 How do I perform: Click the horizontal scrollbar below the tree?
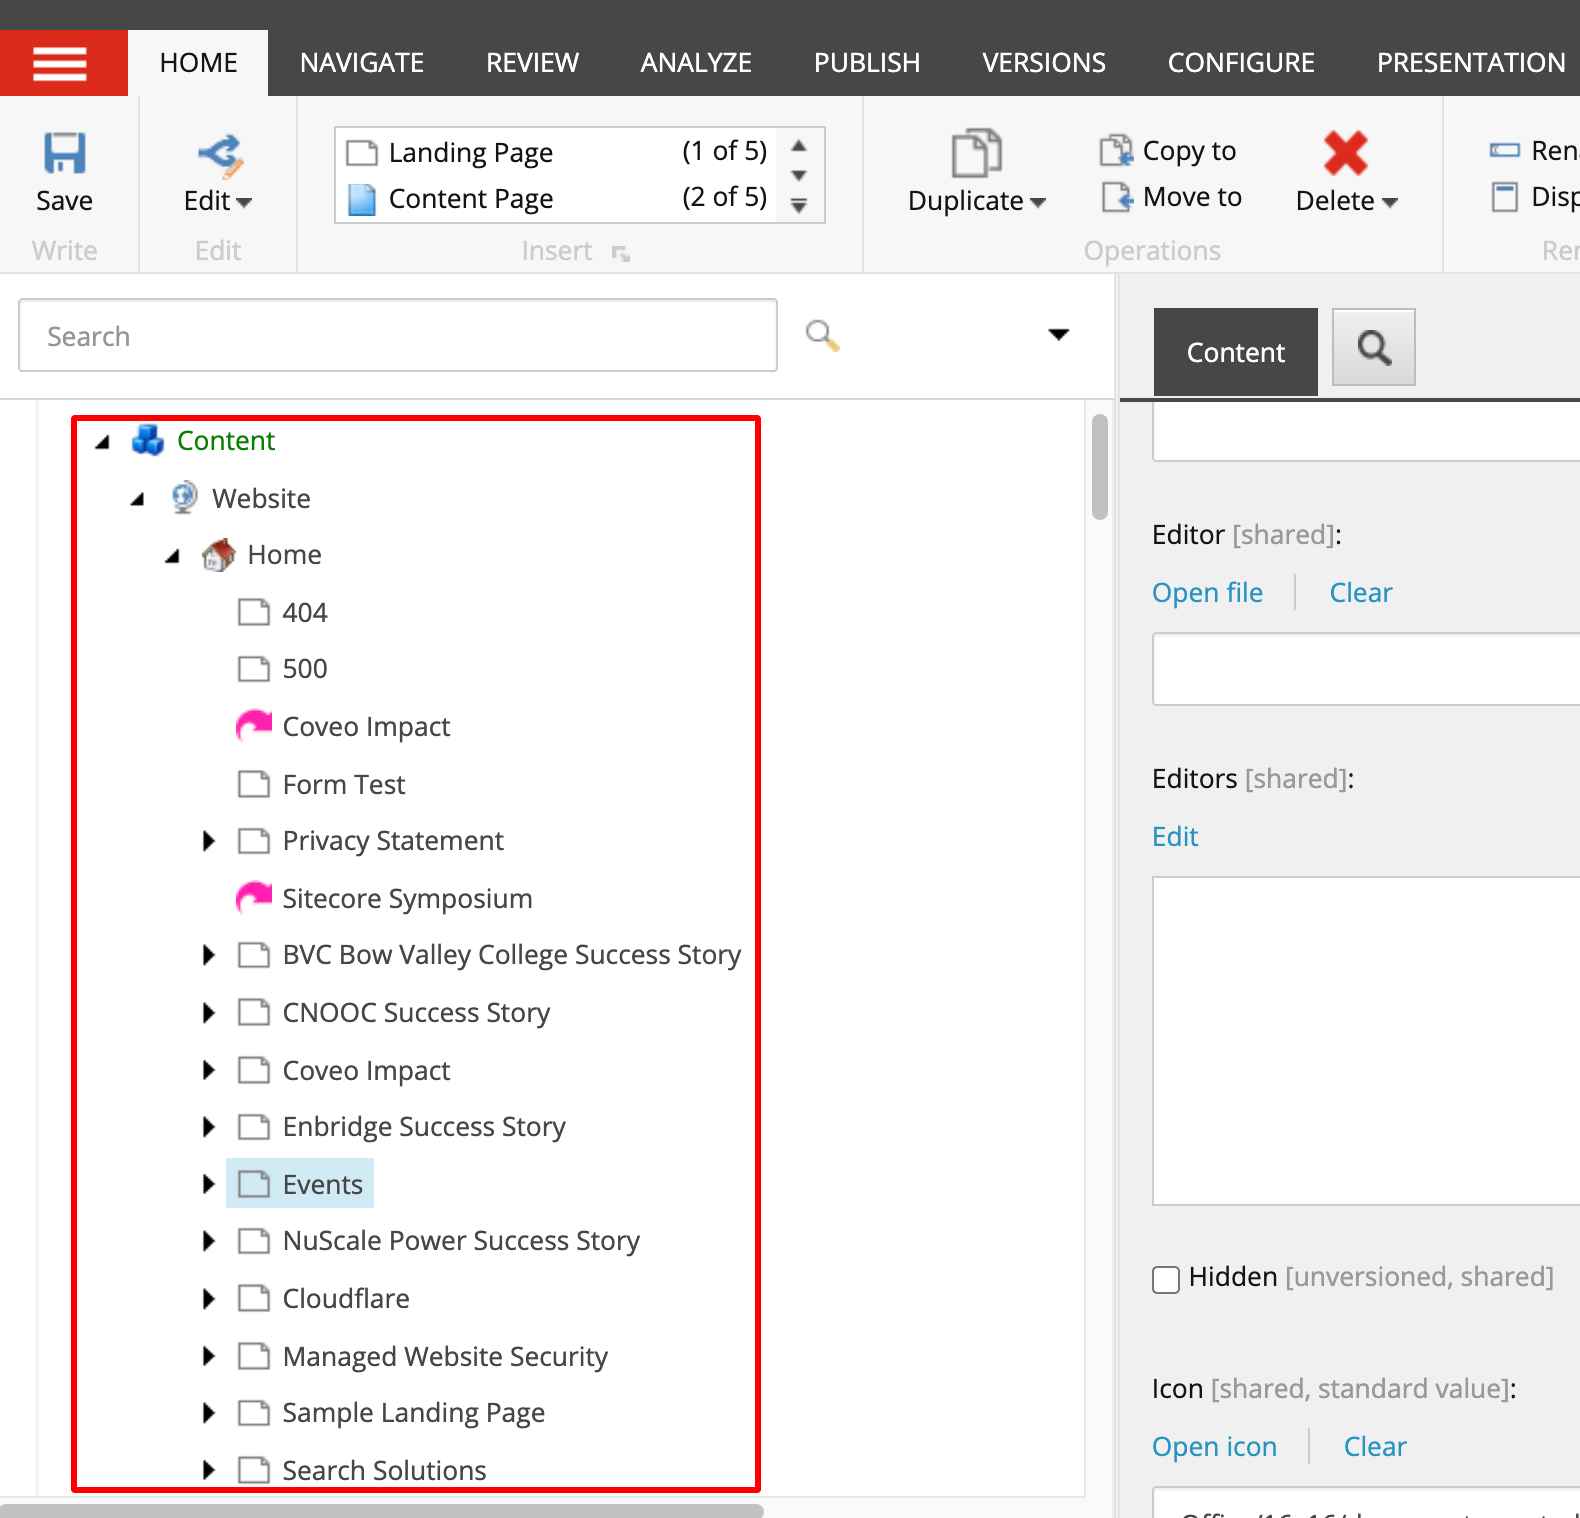click(382, 1511)
